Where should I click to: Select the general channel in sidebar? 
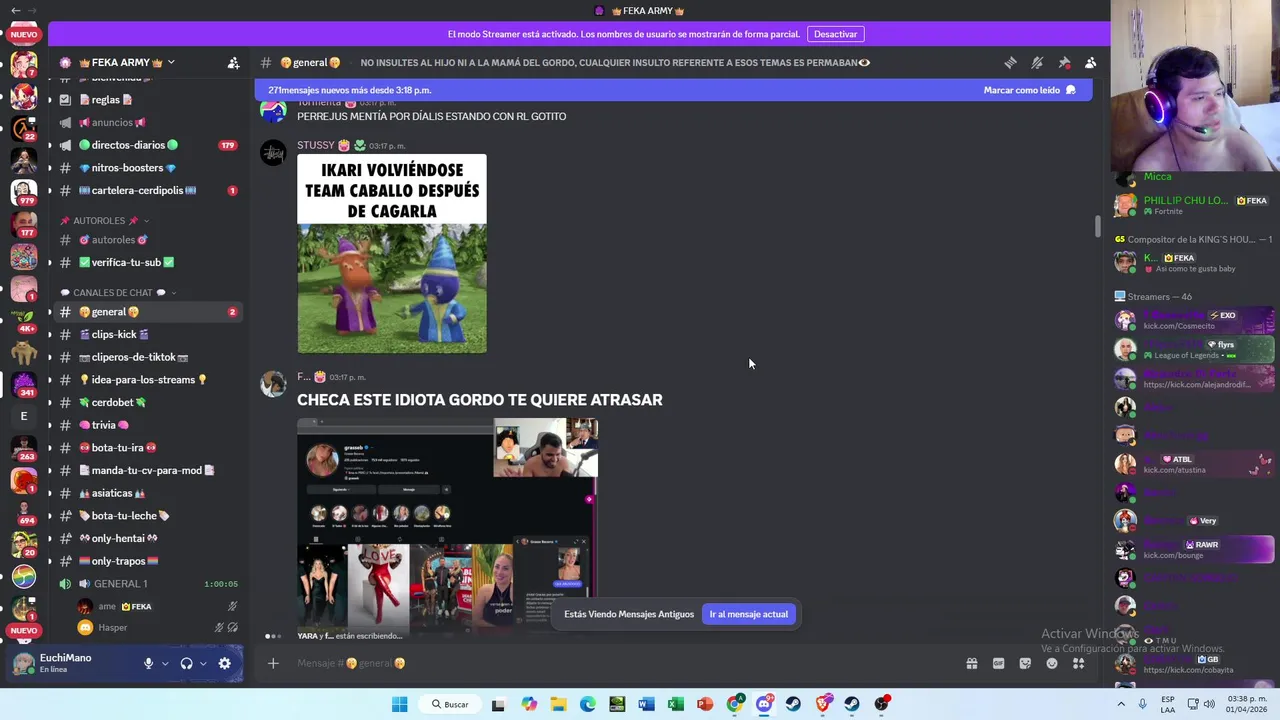(x=147, y=312)
